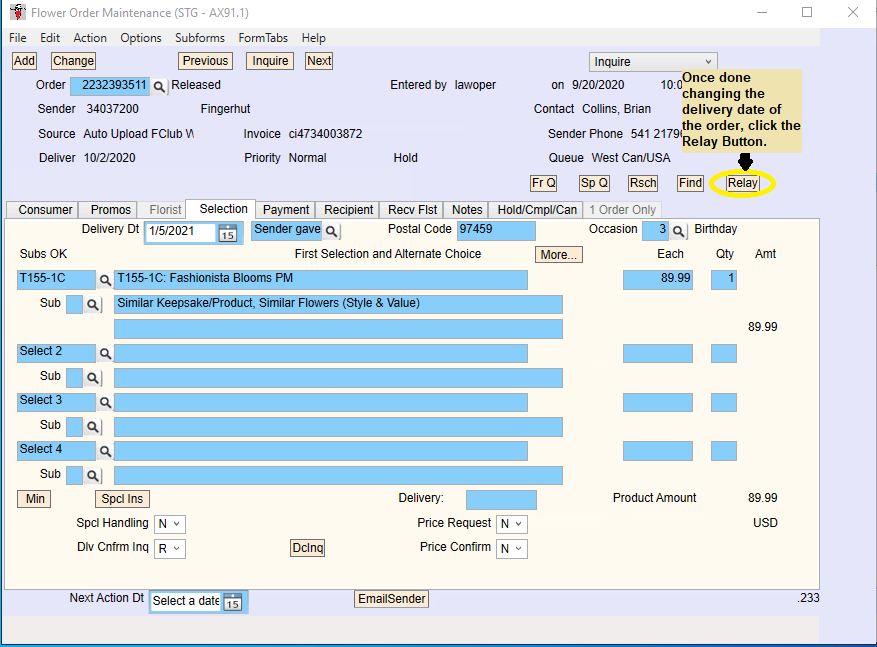Open the Subforms menu

[x=200, y=38]
